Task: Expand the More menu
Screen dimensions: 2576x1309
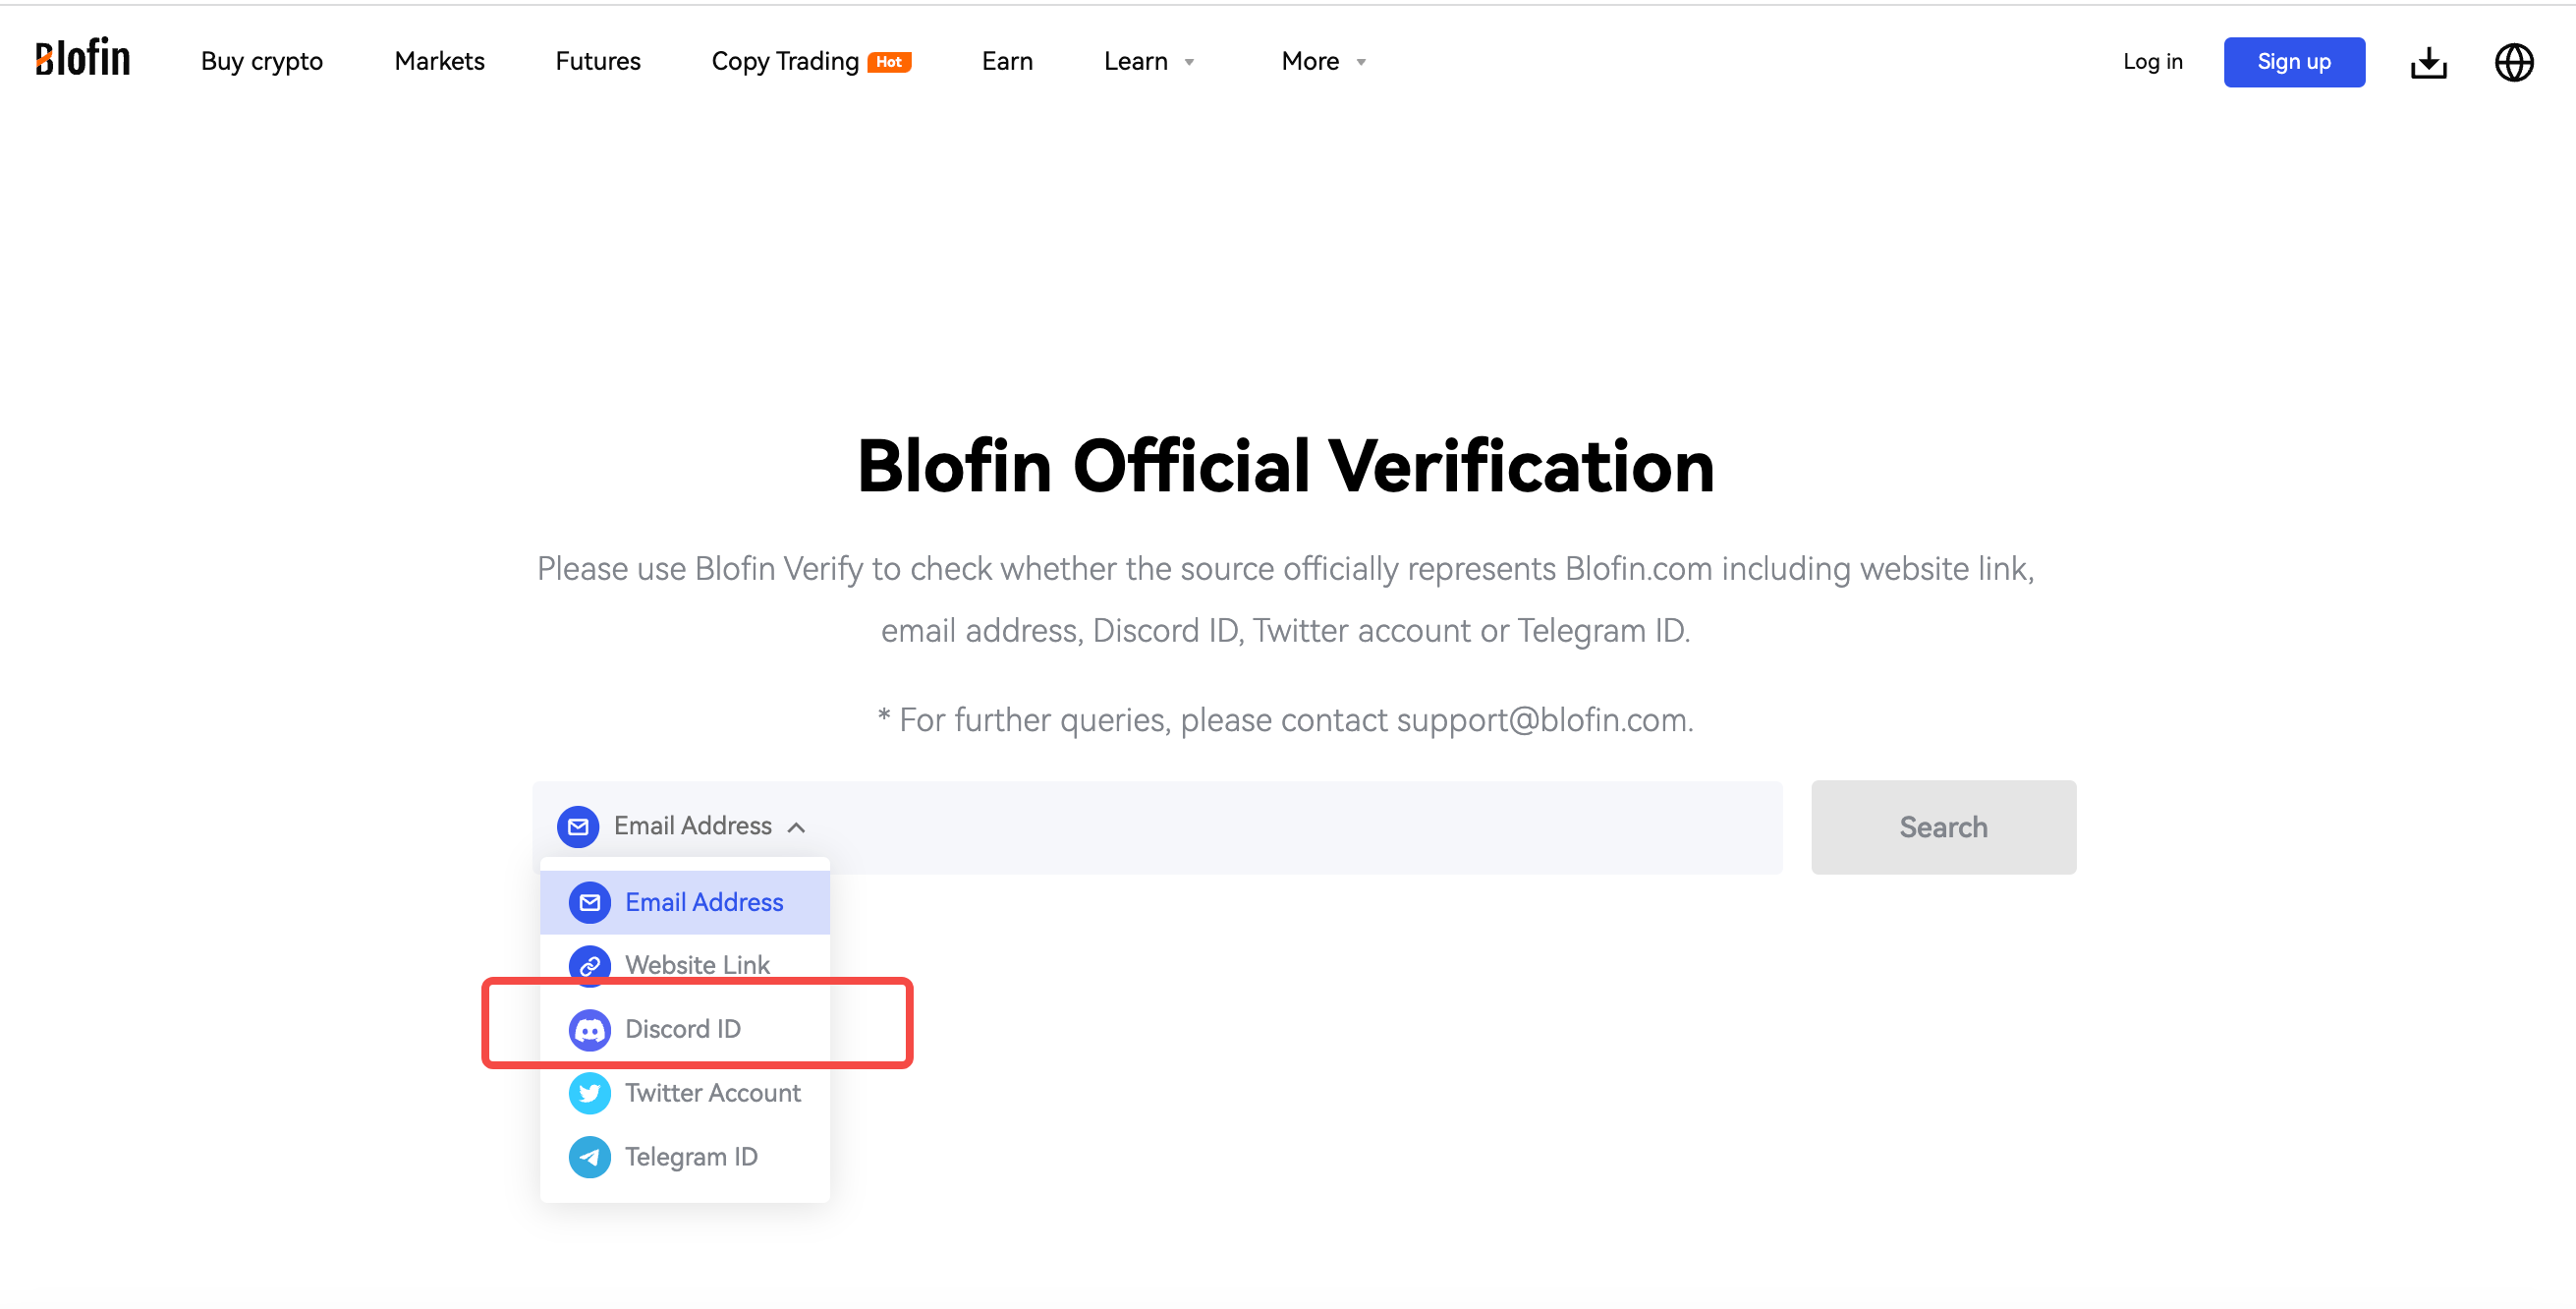Action: pos(1323,61)
